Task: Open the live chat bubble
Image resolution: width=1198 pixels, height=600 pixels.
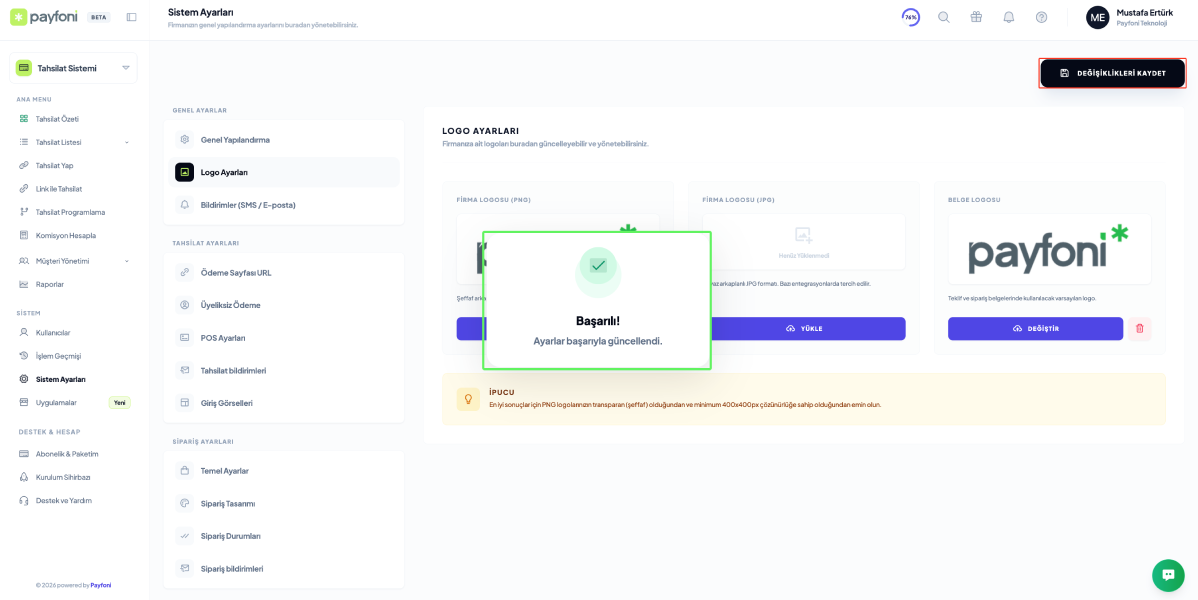Action: 1168,575
